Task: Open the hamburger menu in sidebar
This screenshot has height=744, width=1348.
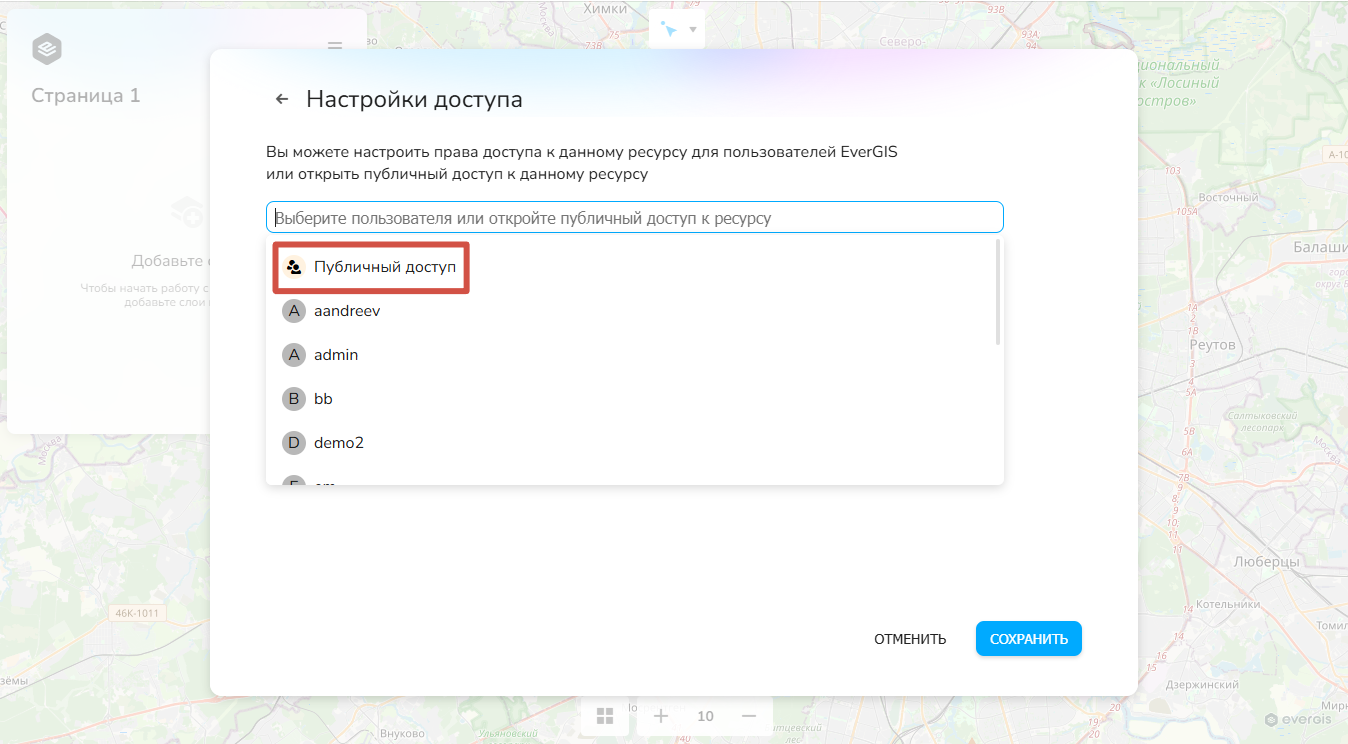Action: [x=335, y=47]
